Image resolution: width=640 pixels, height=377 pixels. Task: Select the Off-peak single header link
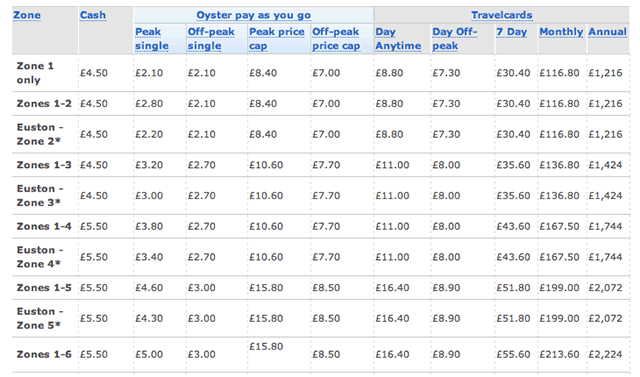point(211,39)
